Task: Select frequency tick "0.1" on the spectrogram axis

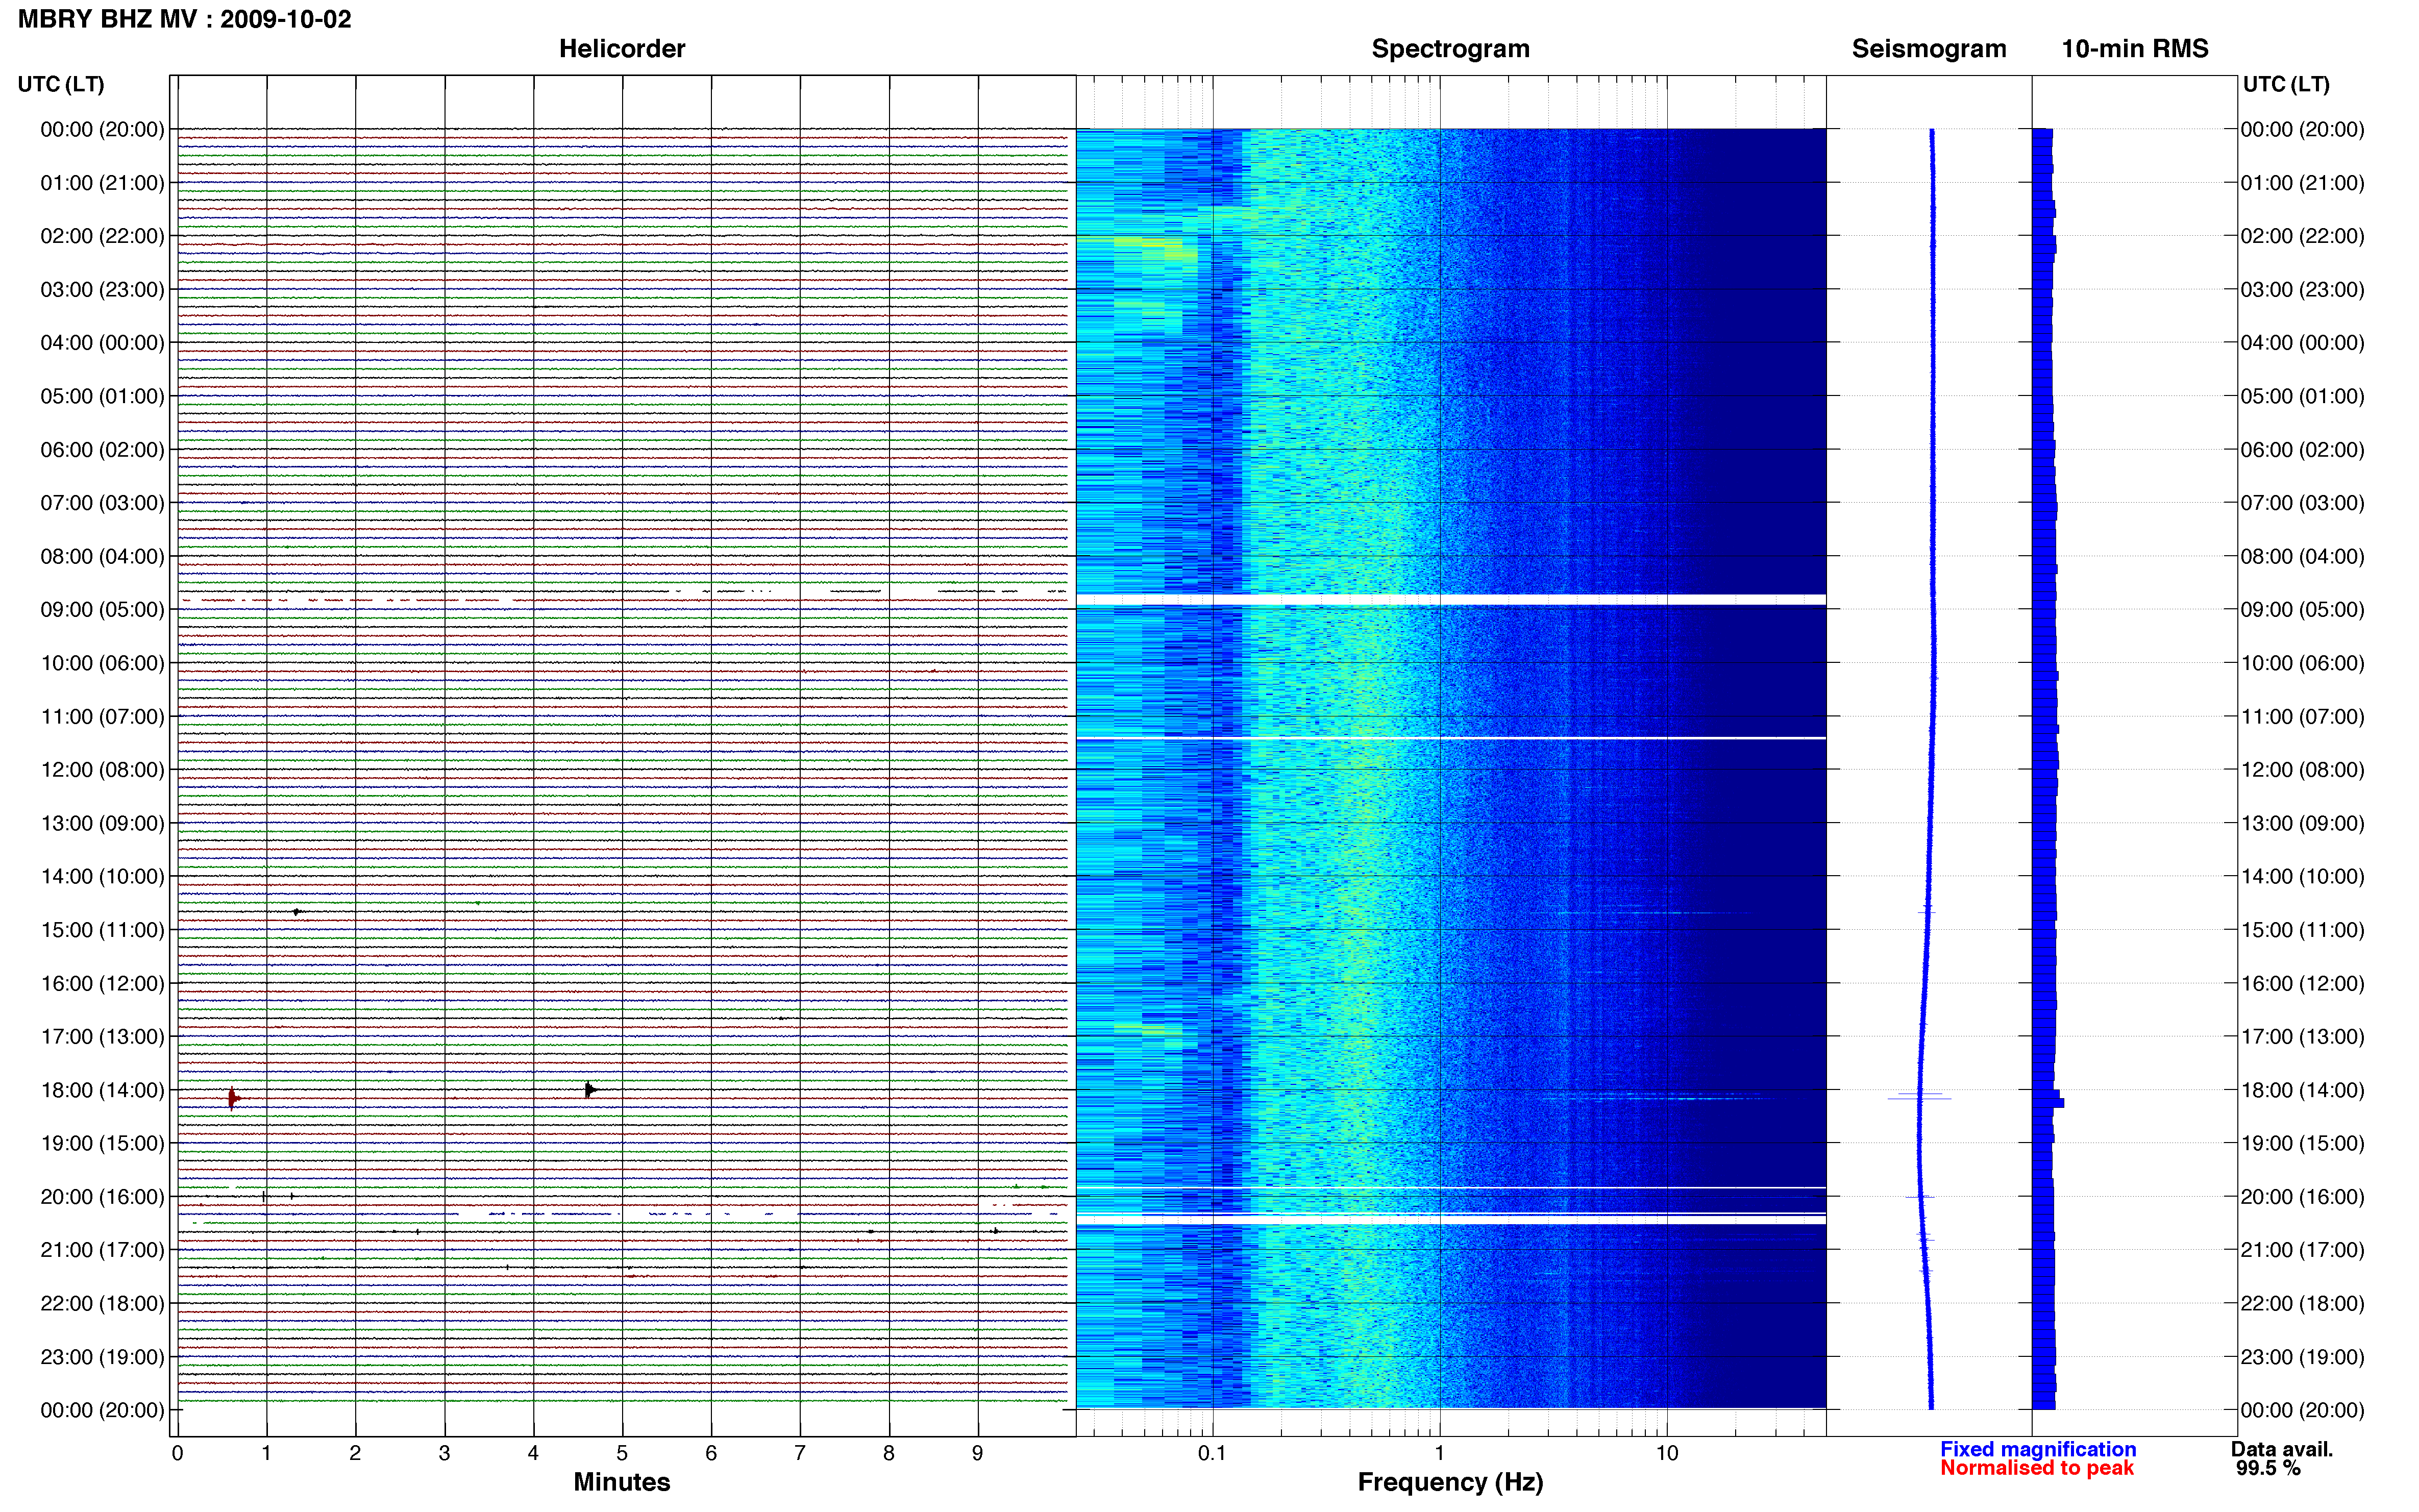Action: pyautogui.click(x=1212, y=1454)
